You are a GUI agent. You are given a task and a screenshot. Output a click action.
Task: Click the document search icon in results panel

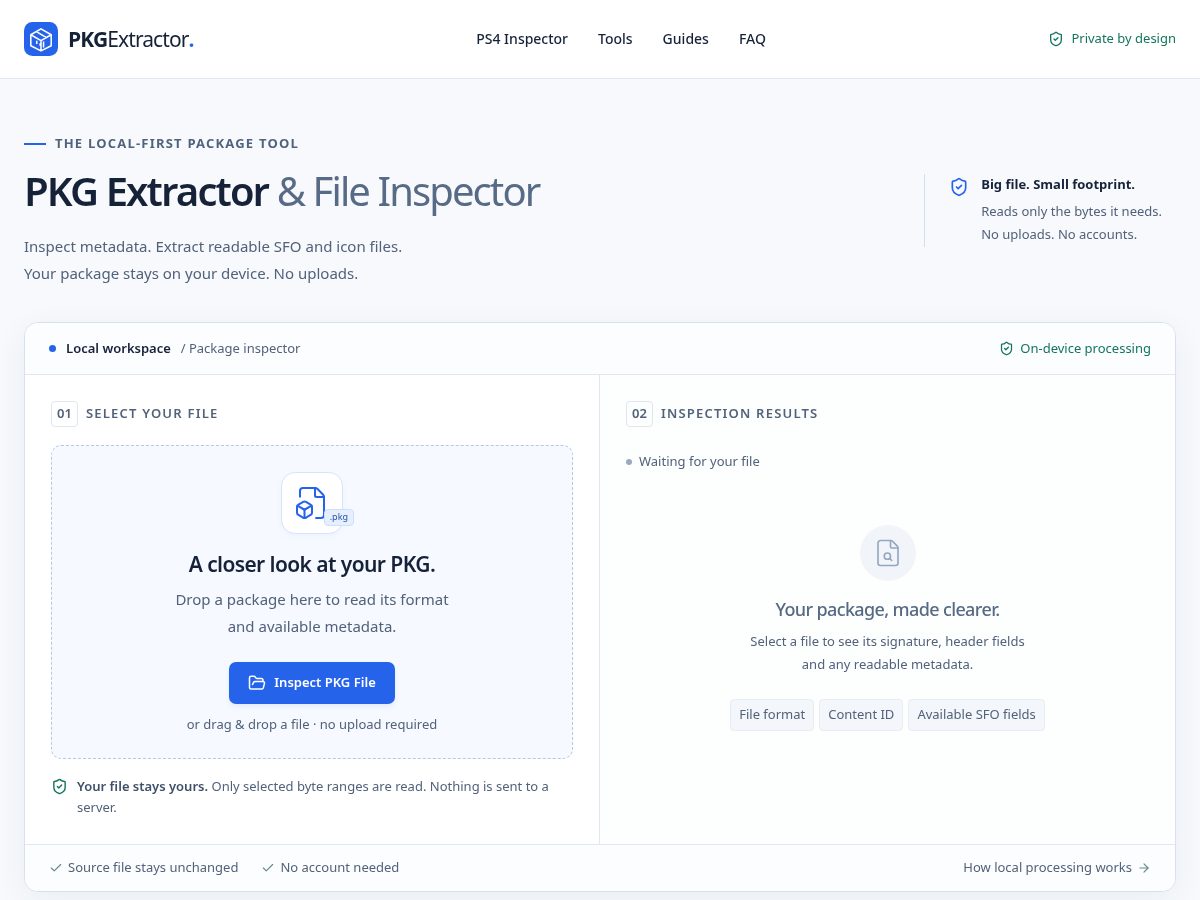pyautogui.click(x=888, y=553)
